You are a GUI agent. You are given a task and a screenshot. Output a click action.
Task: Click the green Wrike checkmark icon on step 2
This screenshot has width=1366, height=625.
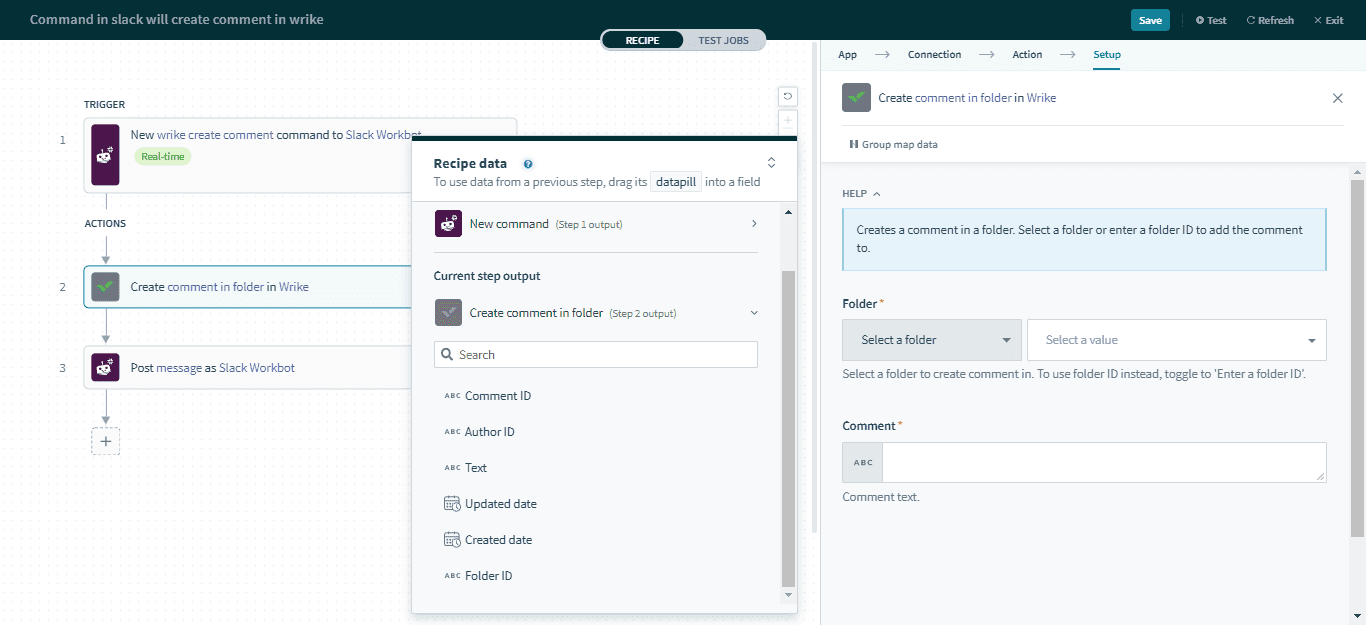point(103,286)
